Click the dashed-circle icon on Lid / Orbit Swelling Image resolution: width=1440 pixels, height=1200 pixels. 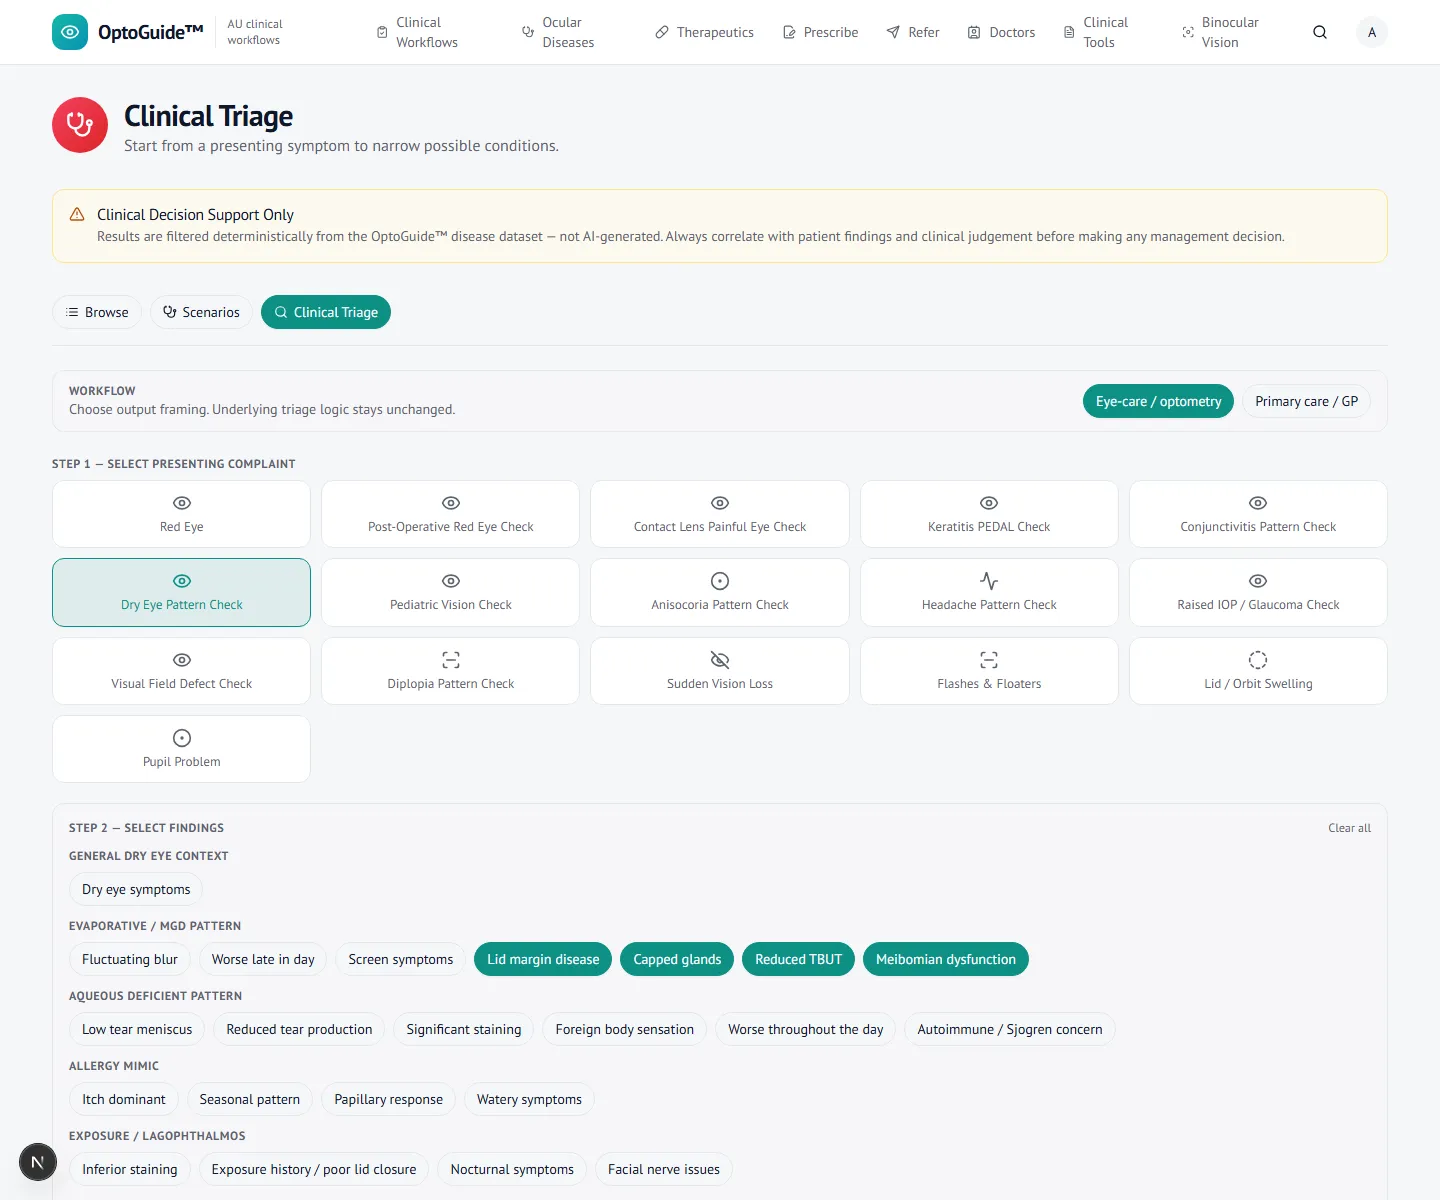[1258, 660]
